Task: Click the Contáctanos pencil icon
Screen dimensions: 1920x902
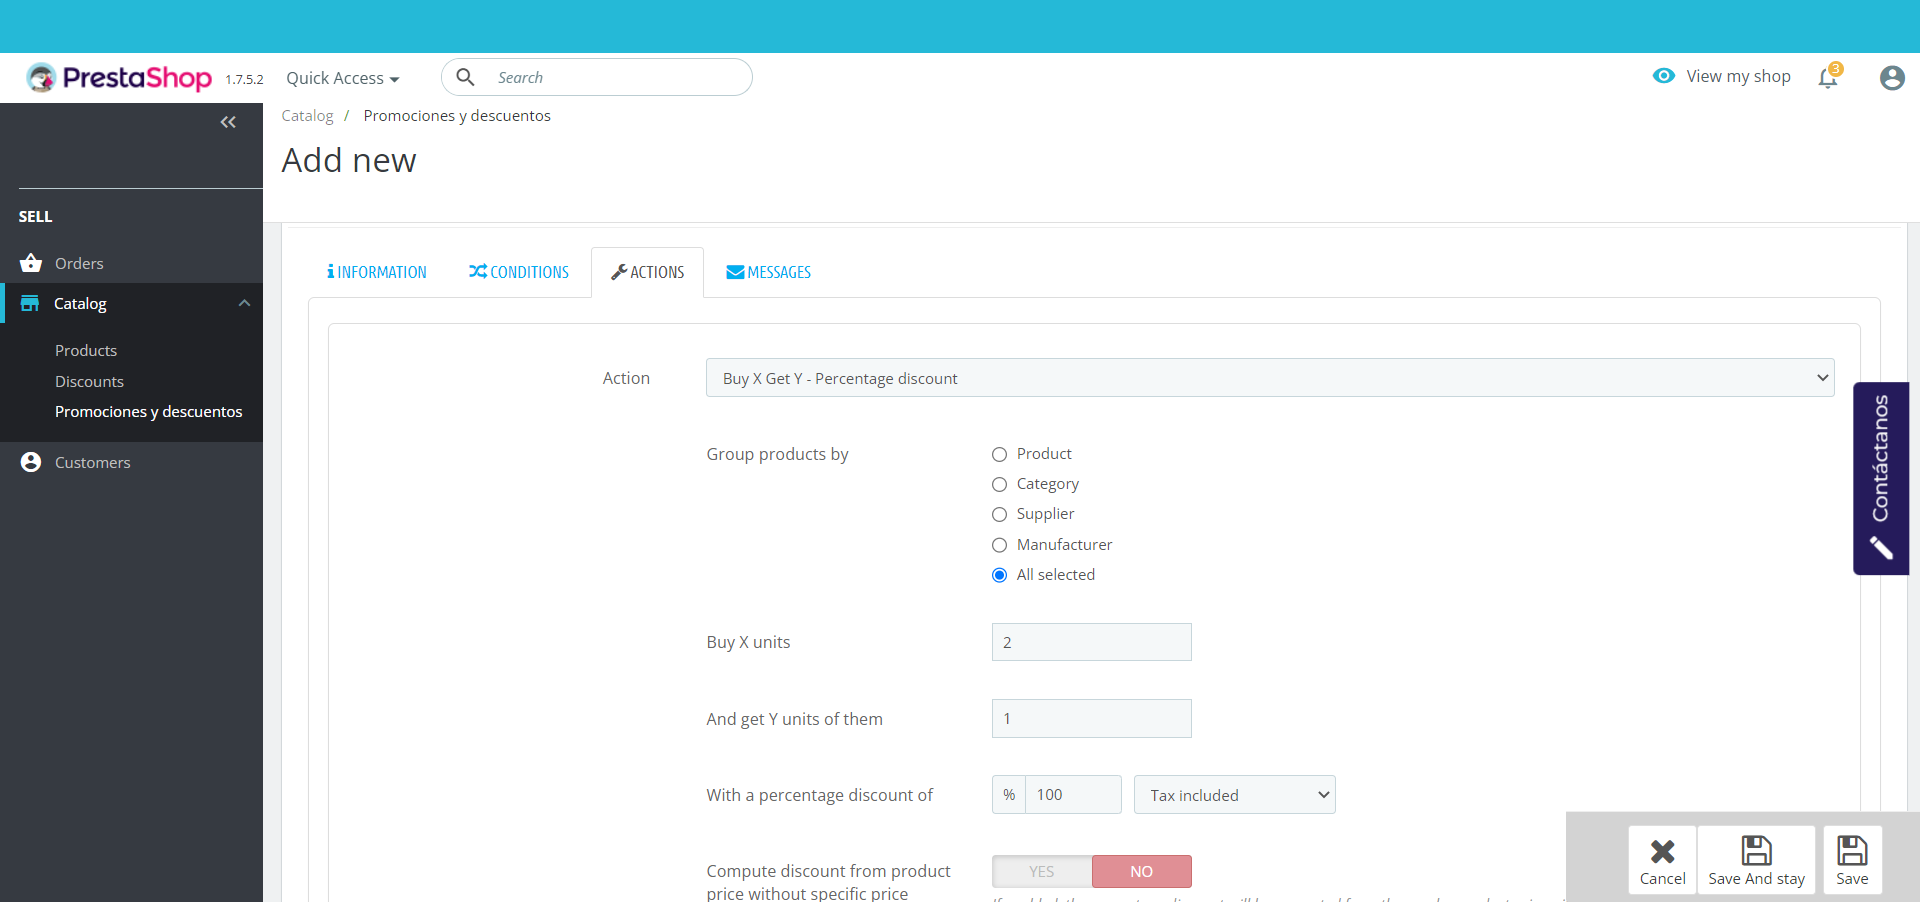Action: tap(1881, 548)
